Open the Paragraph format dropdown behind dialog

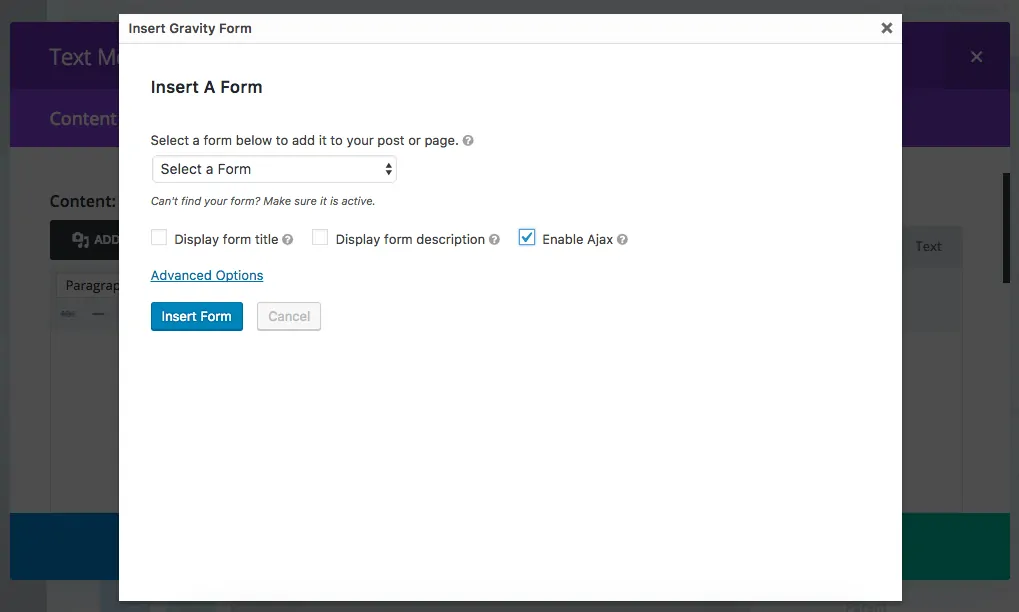(88, 285)
